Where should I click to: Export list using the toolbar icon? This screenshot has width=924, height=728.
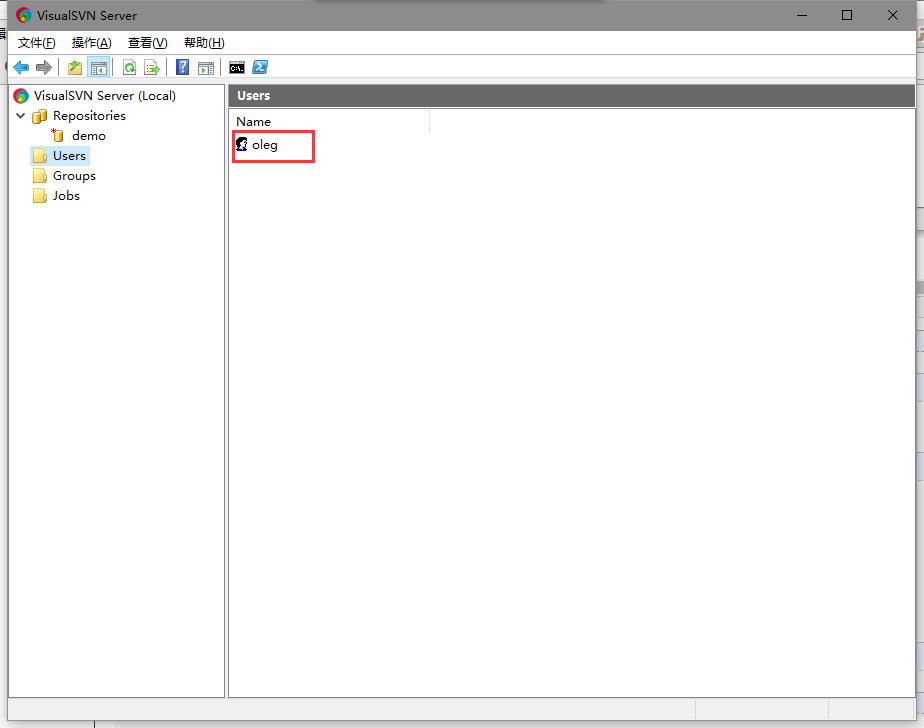(x=152, y=68)
